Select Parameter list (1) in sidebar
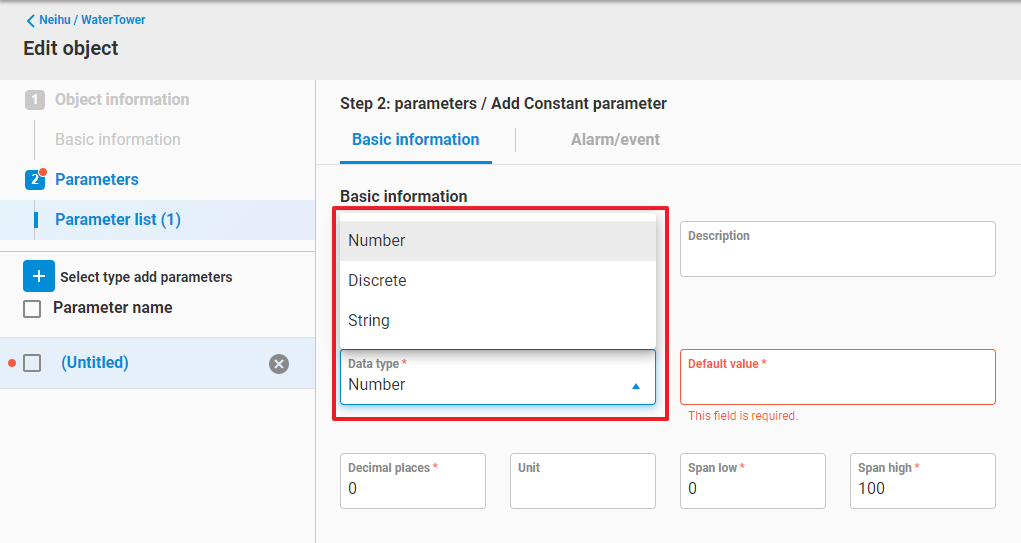The image size is (1021, 543). (118, 220)
